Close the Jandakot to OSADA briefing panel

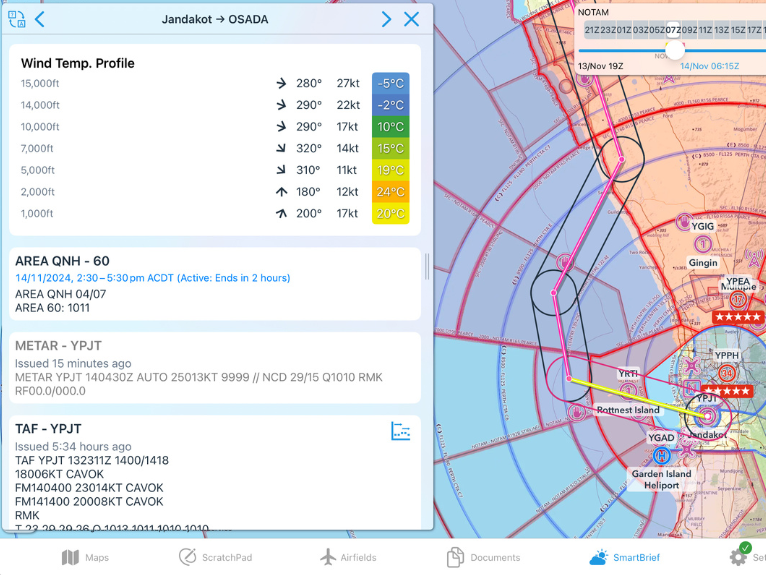click(411, 19)
